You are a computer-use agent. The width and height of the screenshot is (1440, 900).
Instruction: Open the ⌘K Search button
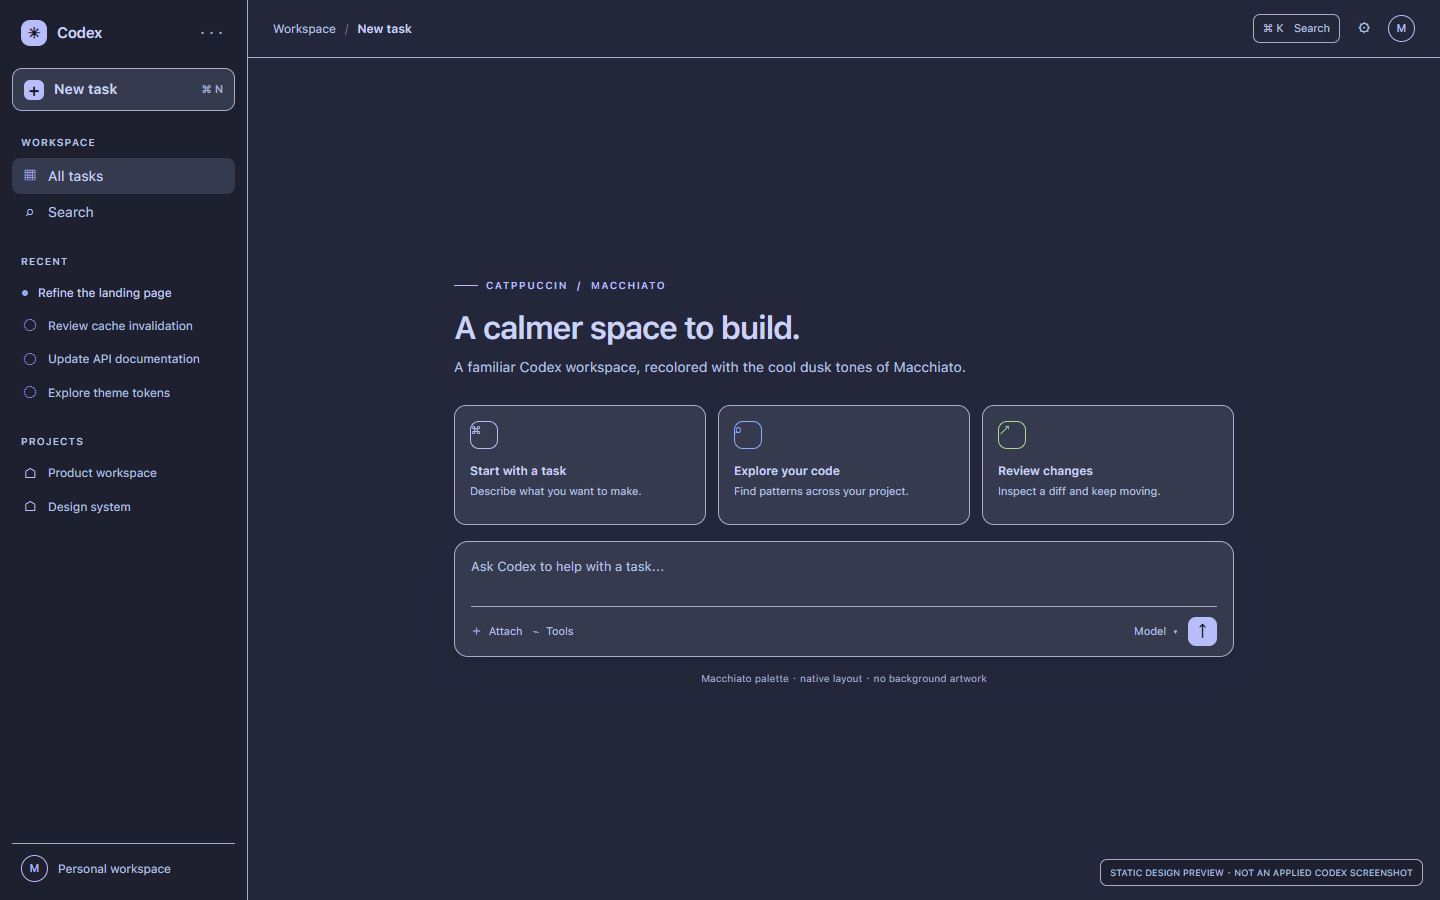tap(1296, 28)
